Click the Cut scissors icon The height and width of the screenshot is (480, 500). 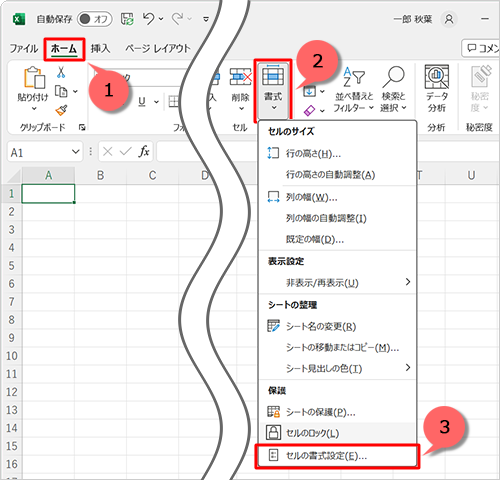pyautogui.click(x=61, y=72)
